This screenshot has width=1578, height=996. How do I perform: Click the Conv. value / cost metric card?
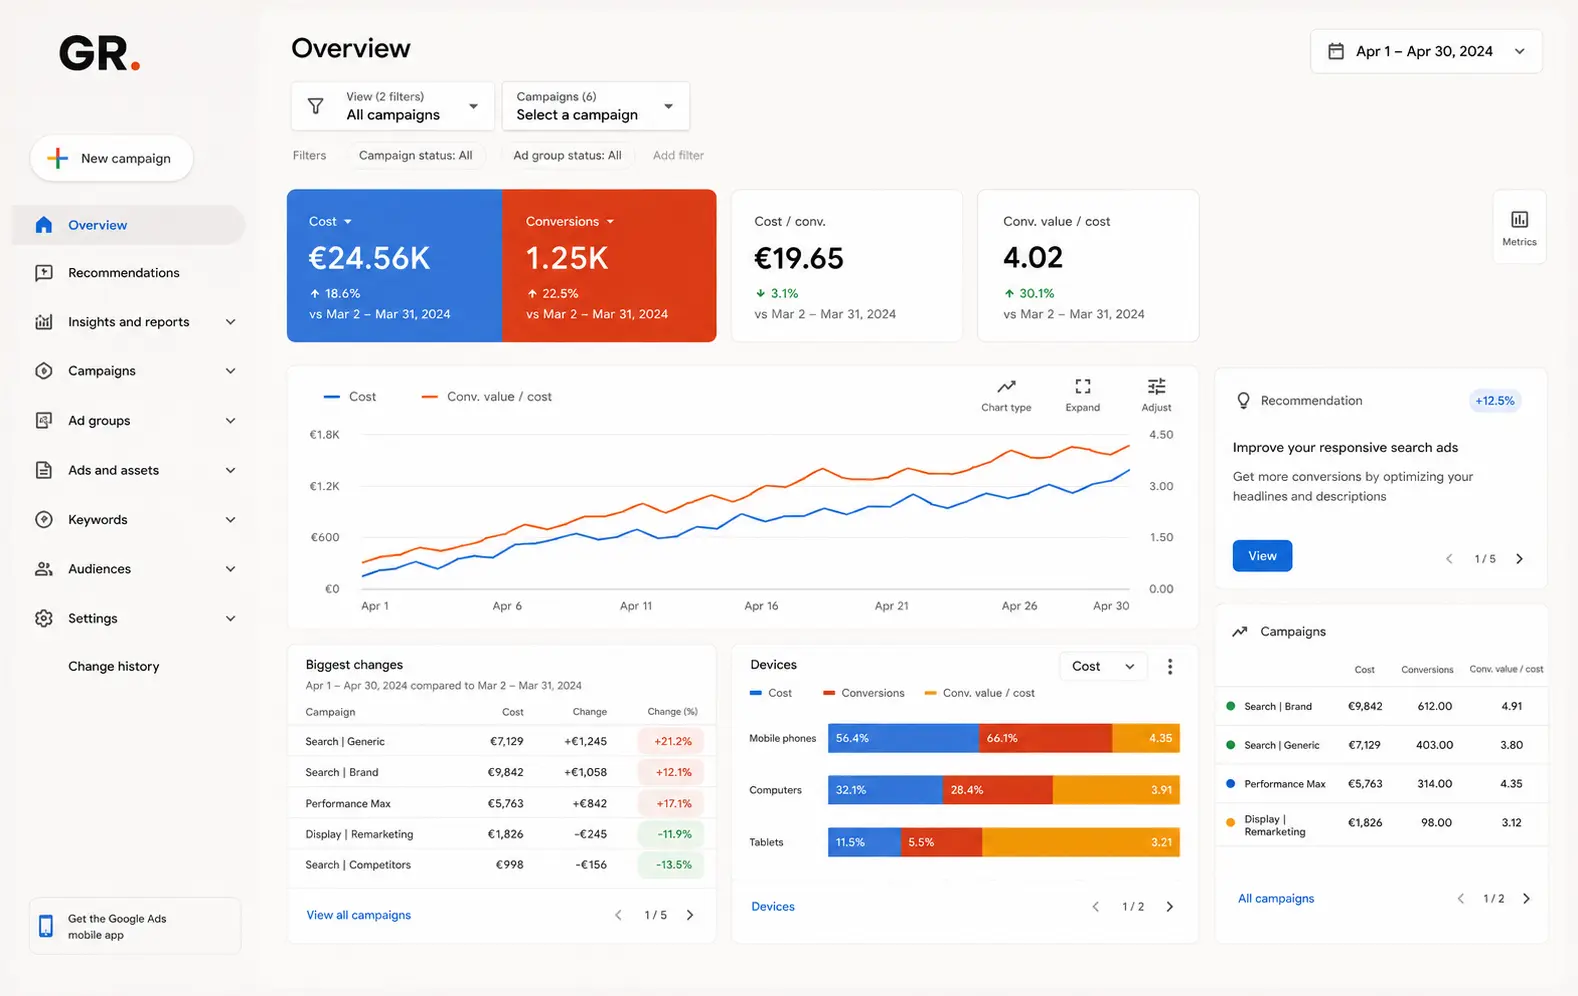(1088, 266)
